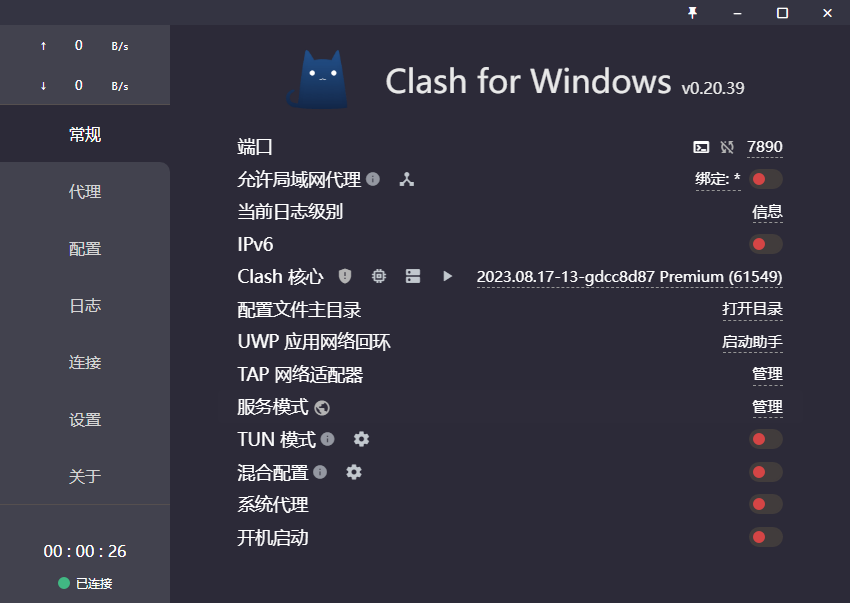Click the shield icon next to Clash 核心

pyautogui.click(x=345, y=277)
